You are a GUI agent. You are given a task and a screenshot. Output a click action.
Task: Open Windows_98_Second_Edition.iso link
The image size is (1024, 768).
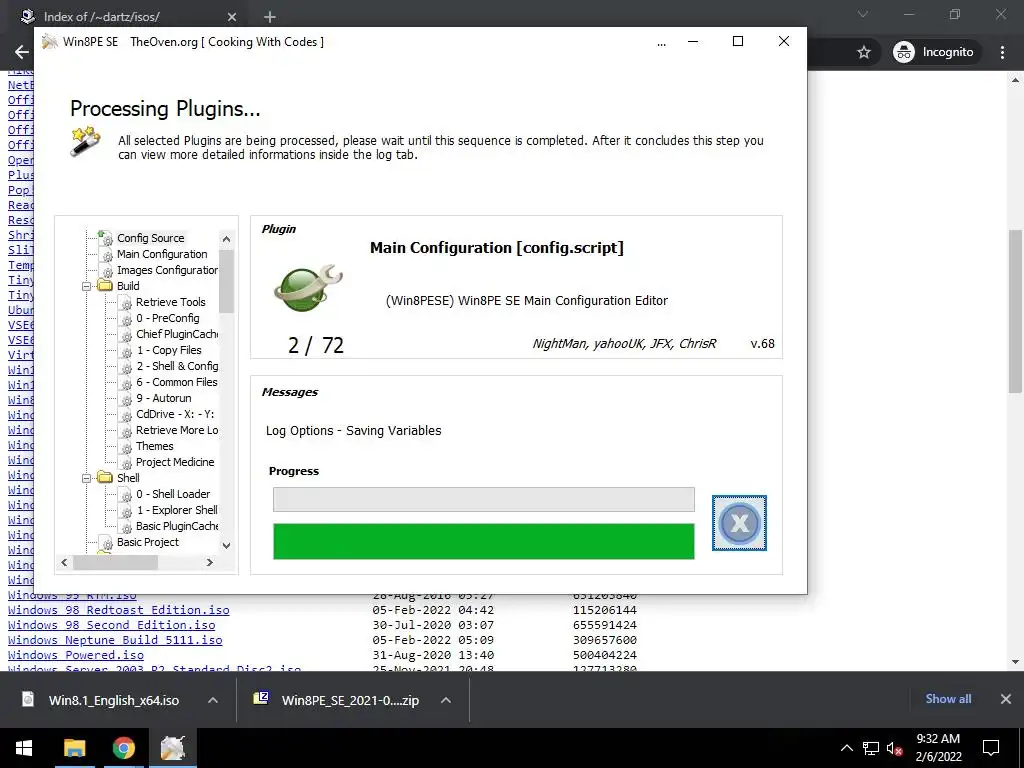112,625
